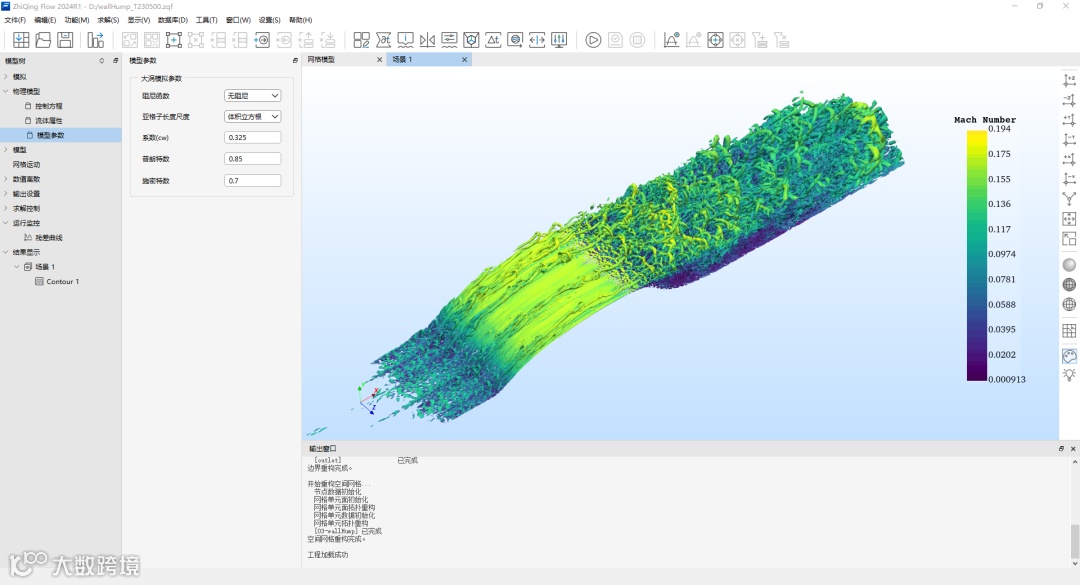Viewport: 1080px width, 585px height.
Task: Click the save project floppy disk icon
Action: [65, 40]
